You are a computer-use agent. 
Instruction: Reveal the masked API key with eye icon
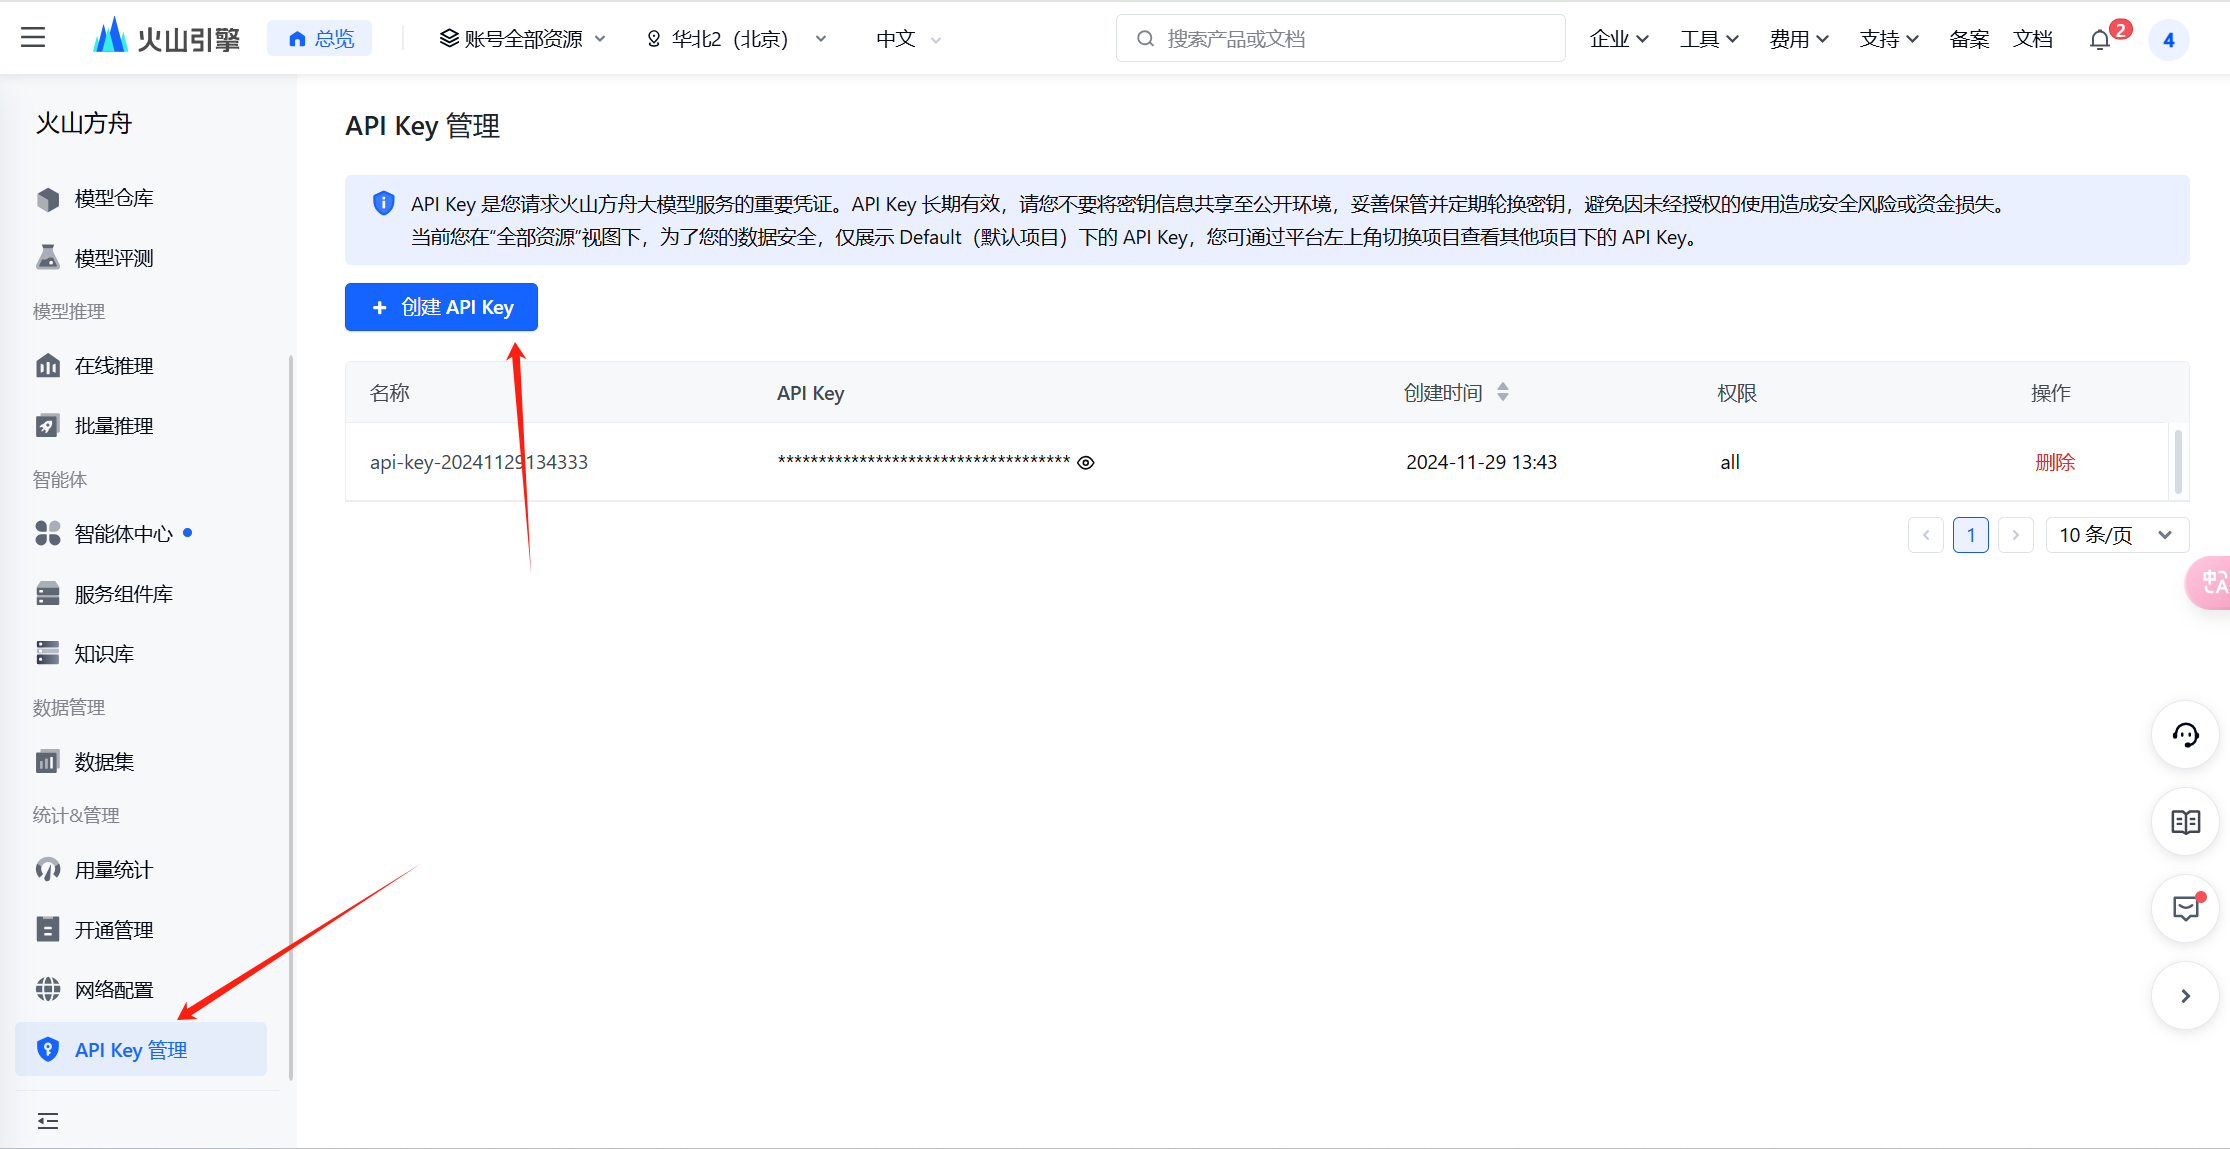1086,462
